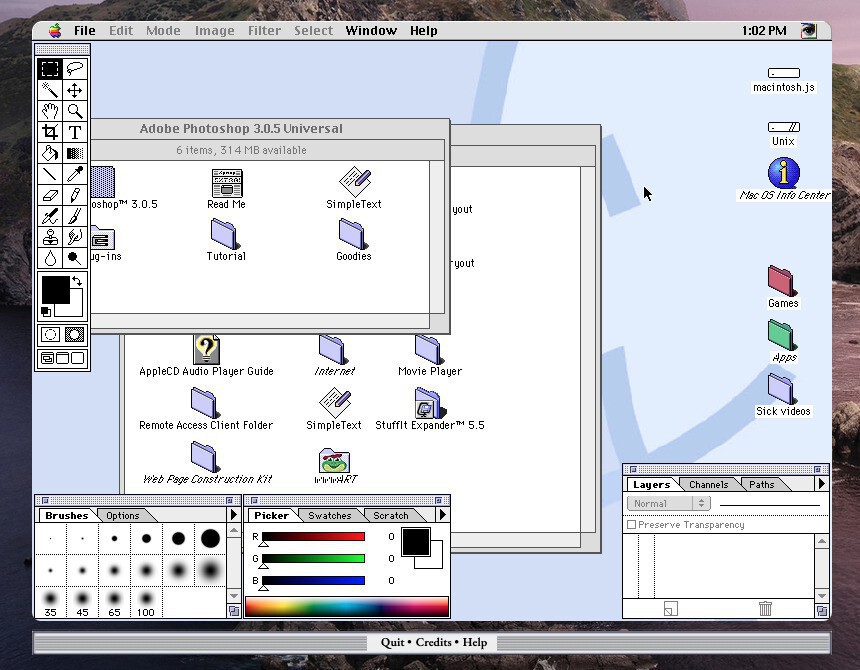Switch to Quick Mask mode
Viewport: 860px width, 670px height.
[x=75, y=335]
